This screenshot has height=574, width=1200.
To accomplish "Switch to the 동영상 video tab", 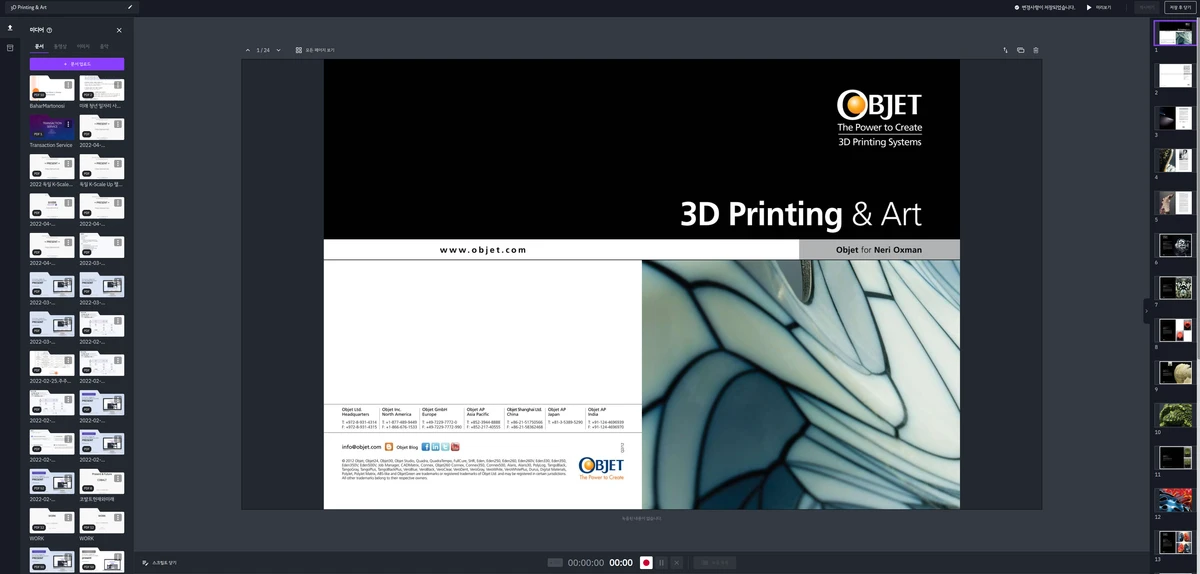I will pyautogui.click(x=60, y=46).
